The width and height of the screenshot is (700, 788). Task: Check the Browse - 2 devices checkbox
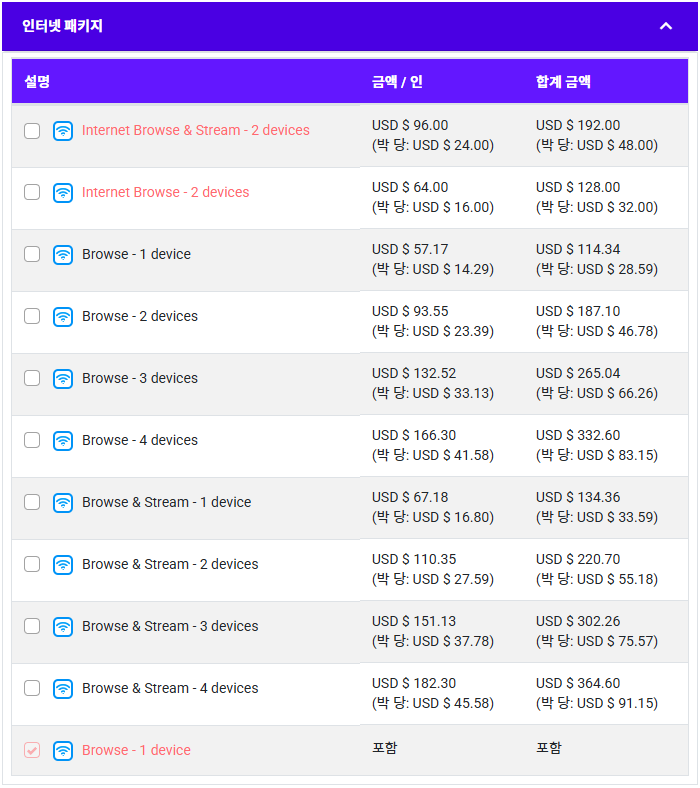pyautogui.click(x=32, y=317)
